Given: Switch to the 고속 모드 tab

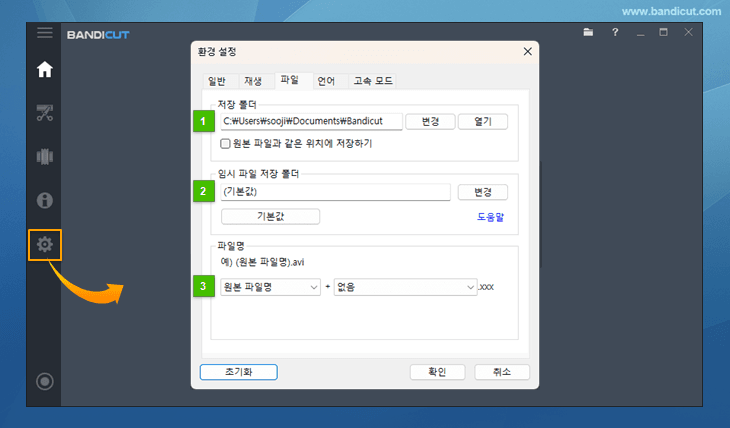Looking at the screenshot, I should coord(373,81).
